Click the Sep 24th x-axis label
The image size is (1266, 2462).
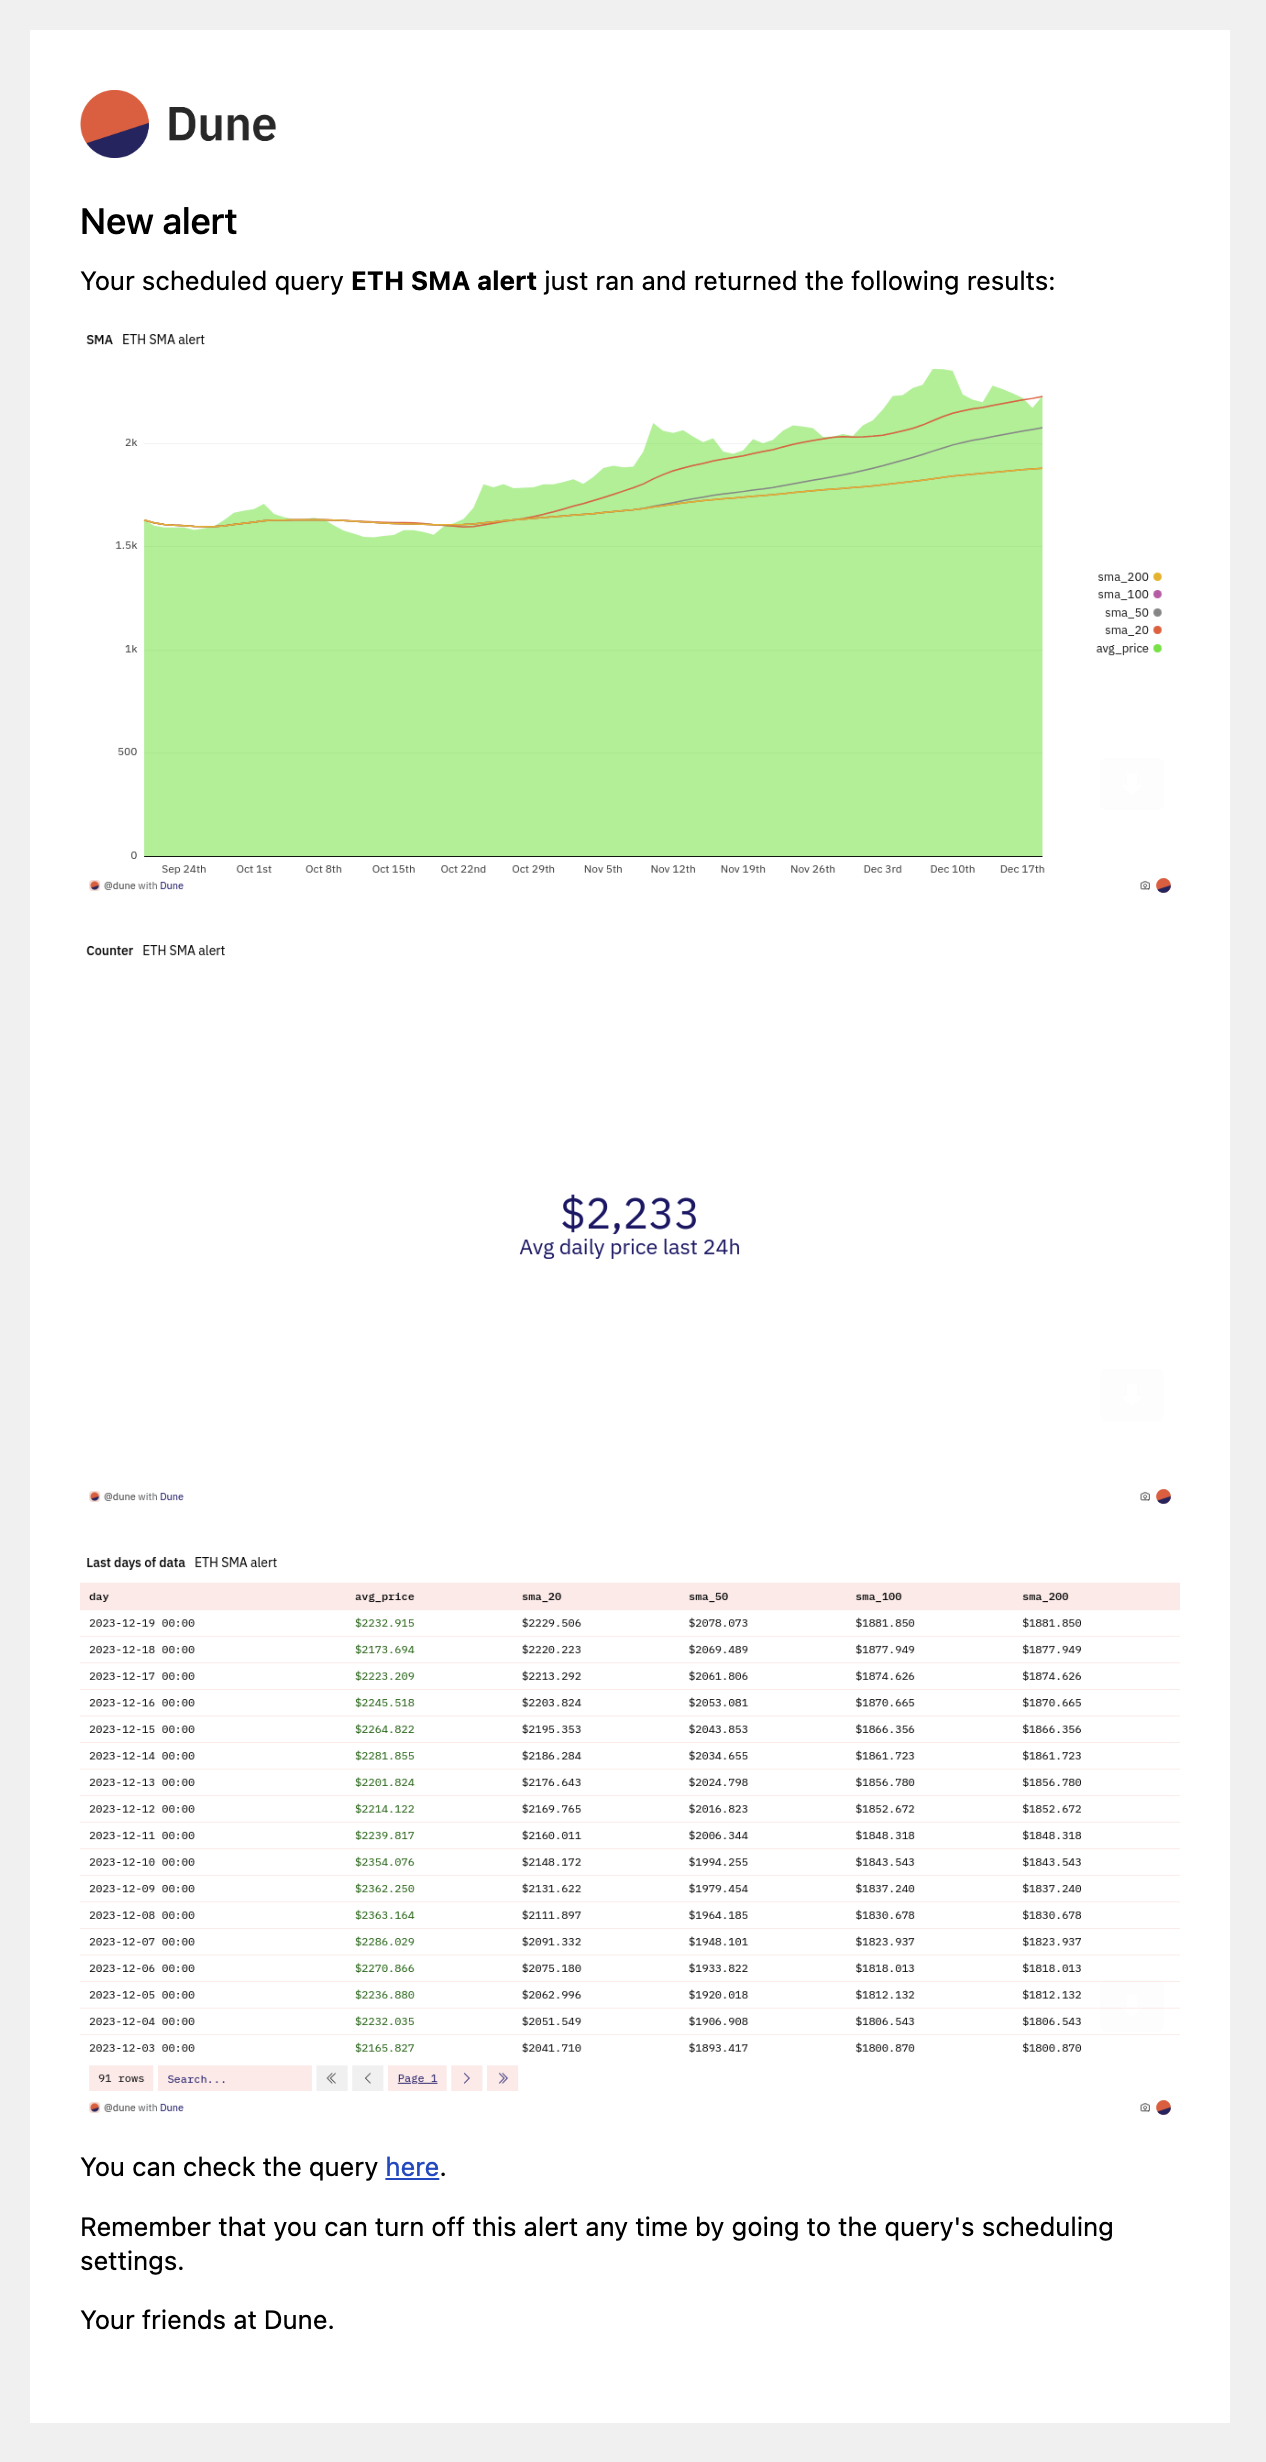tap(184, 869)
